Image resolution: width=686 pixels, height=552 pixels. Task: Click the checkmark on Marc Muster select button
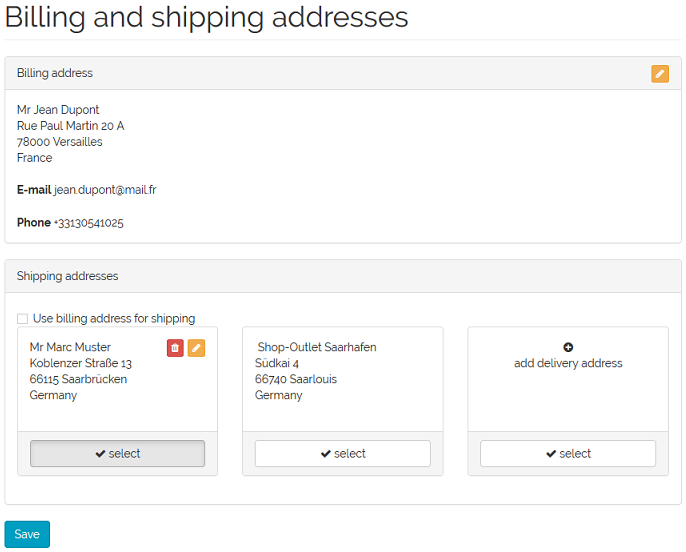pyautogui.click(x=100, y=454)
